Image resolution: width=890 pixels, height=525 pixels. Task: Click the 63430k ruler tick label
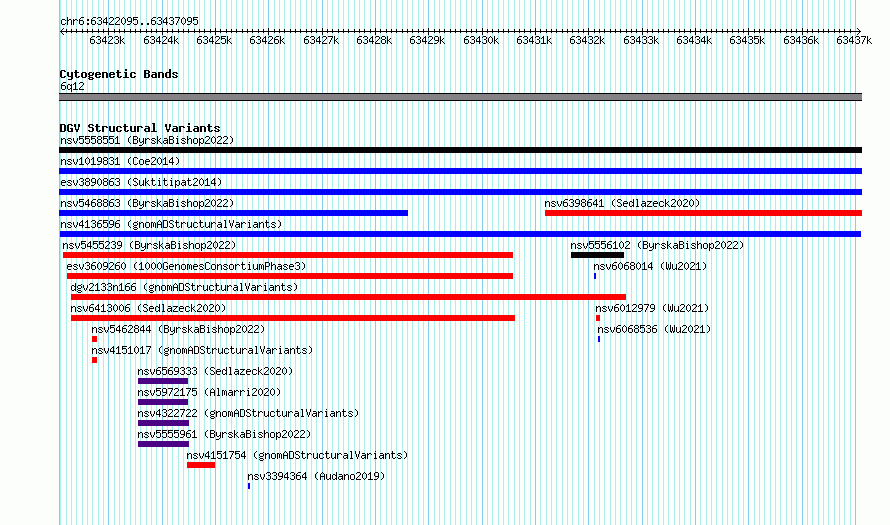point(481,40)
